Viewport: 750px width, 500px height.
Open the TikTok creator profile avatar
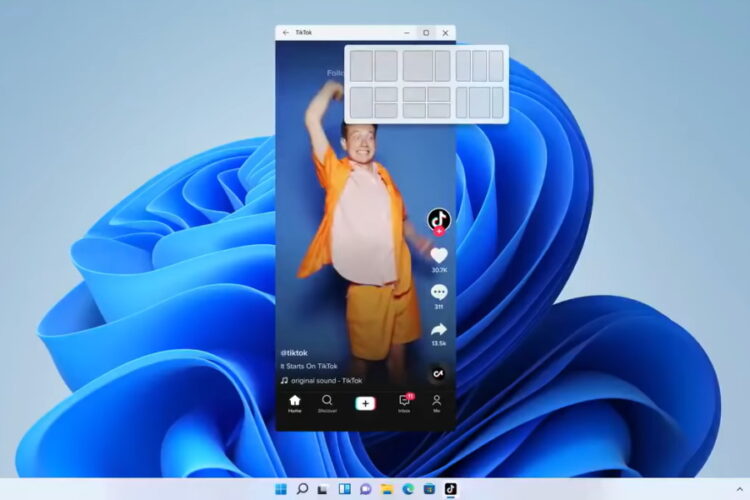coord(439,220)
